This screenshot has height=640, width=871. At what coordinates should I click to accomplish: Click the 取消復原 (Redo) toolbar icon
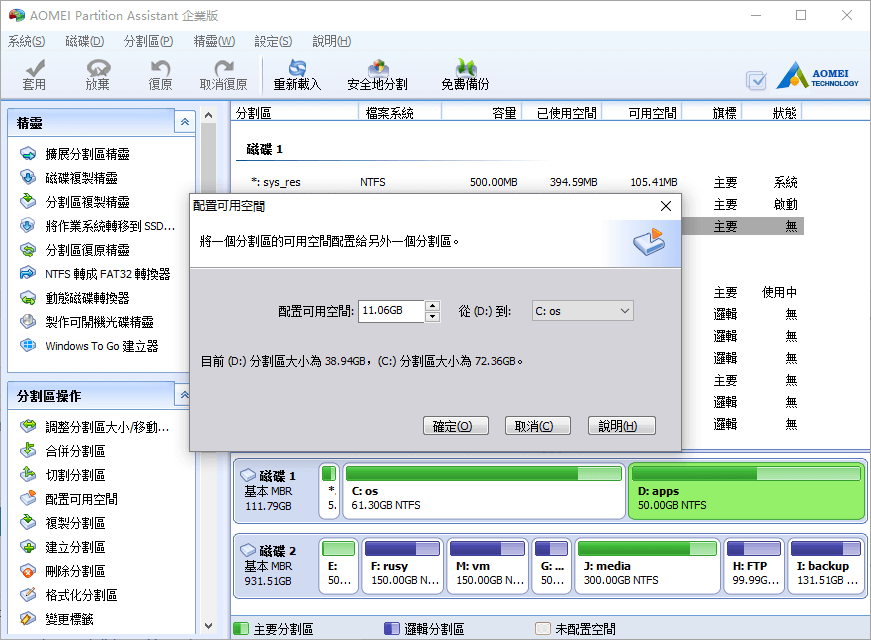(223, 75)
